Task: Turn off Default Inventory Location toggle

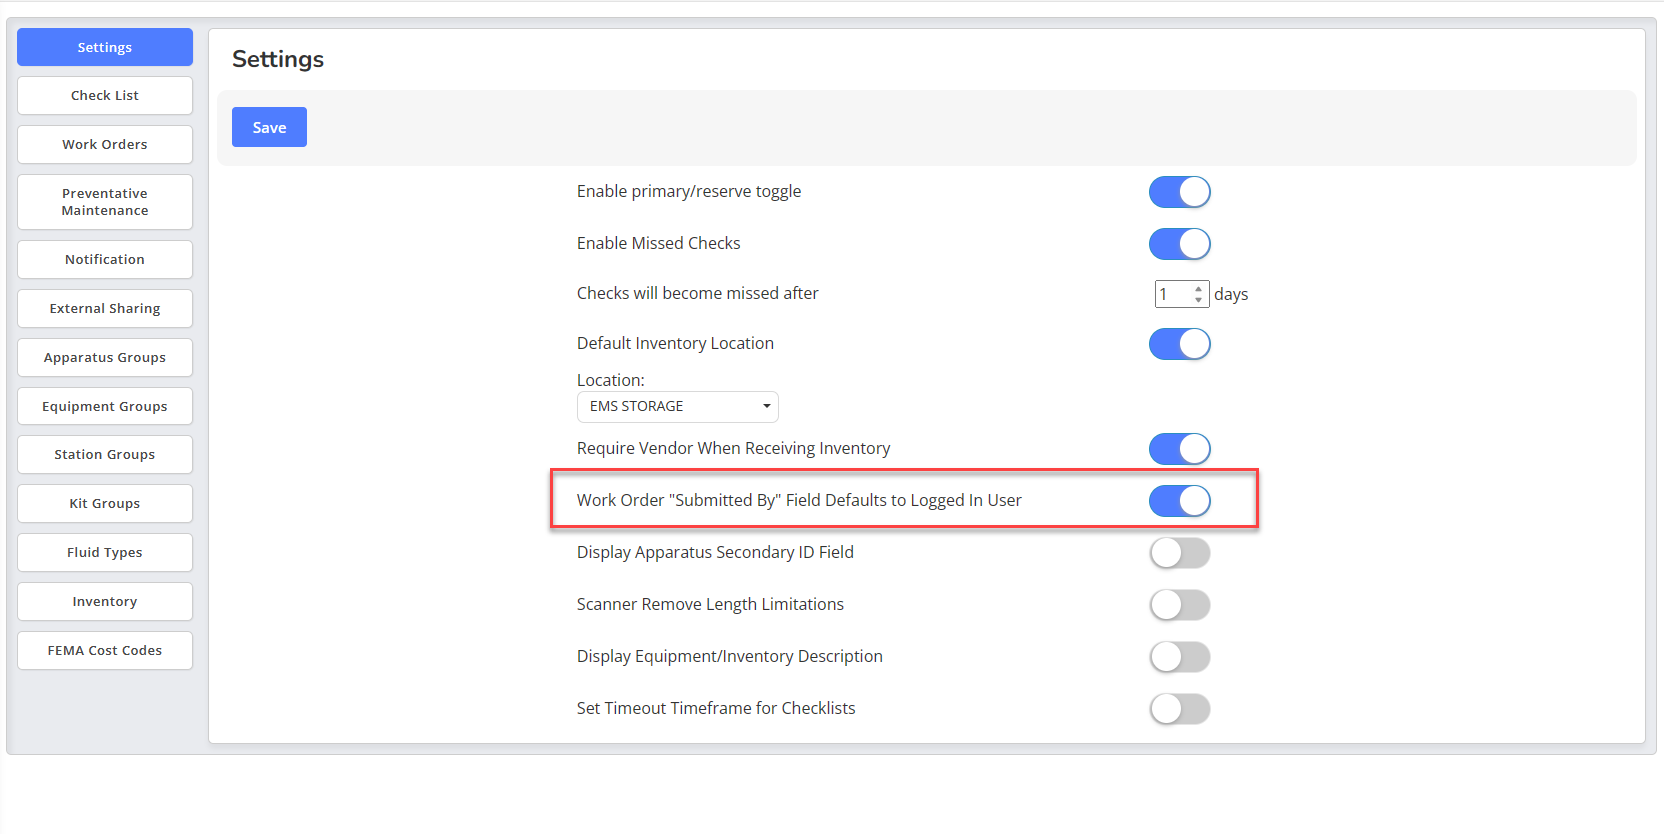Action: [1179, 344]
